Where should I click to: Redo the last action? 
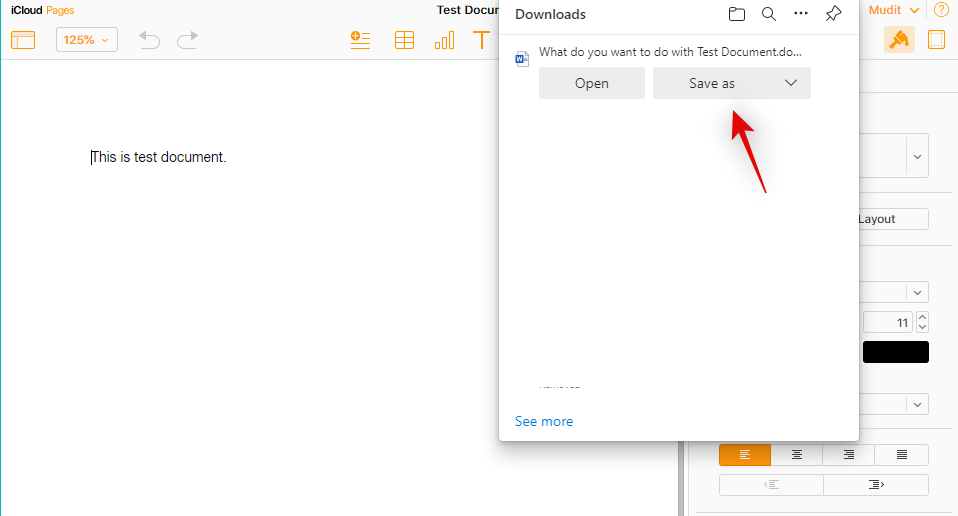point(188,40)
